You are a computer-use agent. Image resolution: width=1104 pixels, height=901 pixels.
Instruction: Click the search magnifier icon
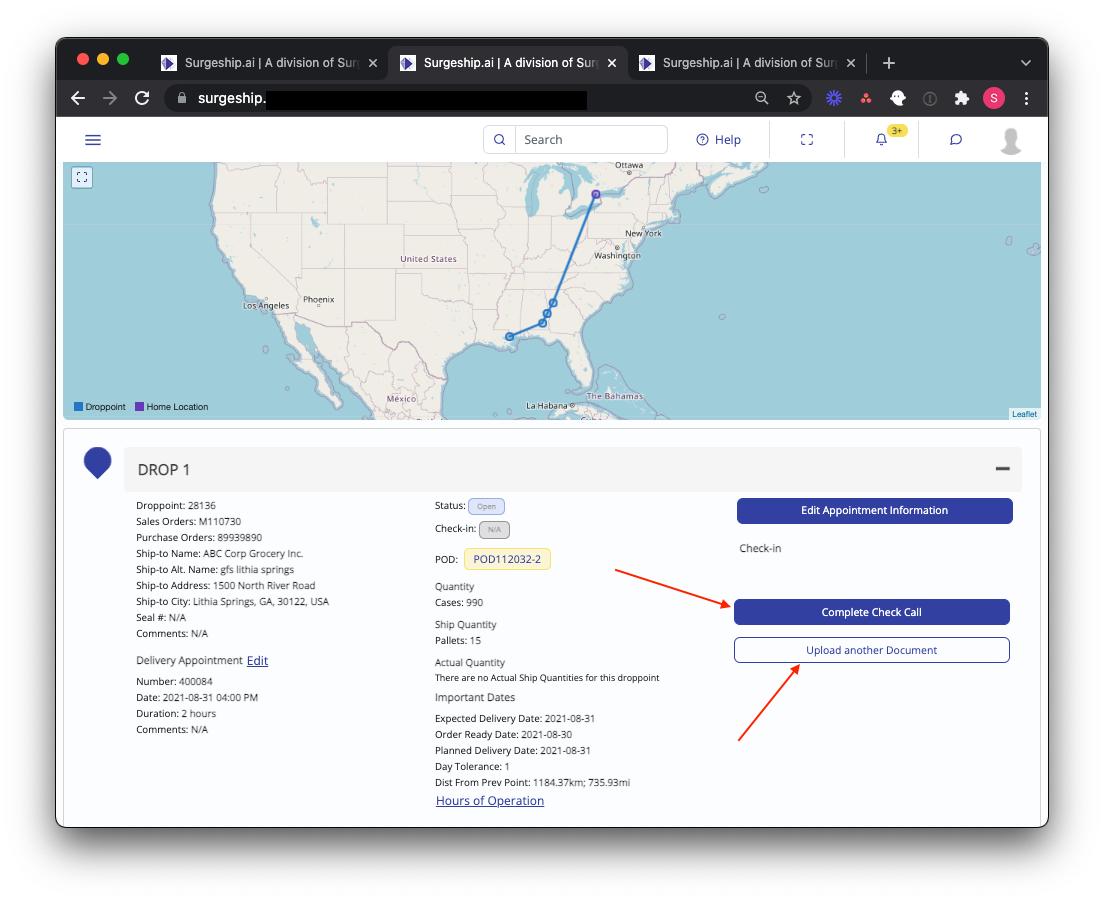[x=499, y=139]
